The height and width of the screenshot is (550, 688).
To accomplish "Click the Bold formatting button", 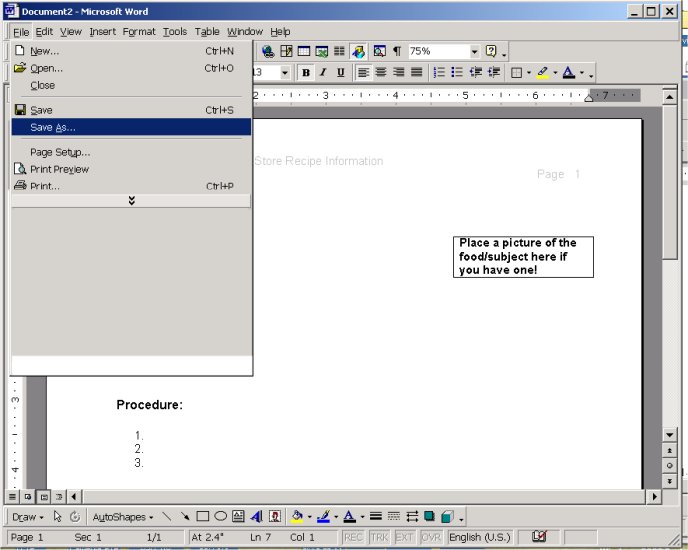I will coord(306,73).
